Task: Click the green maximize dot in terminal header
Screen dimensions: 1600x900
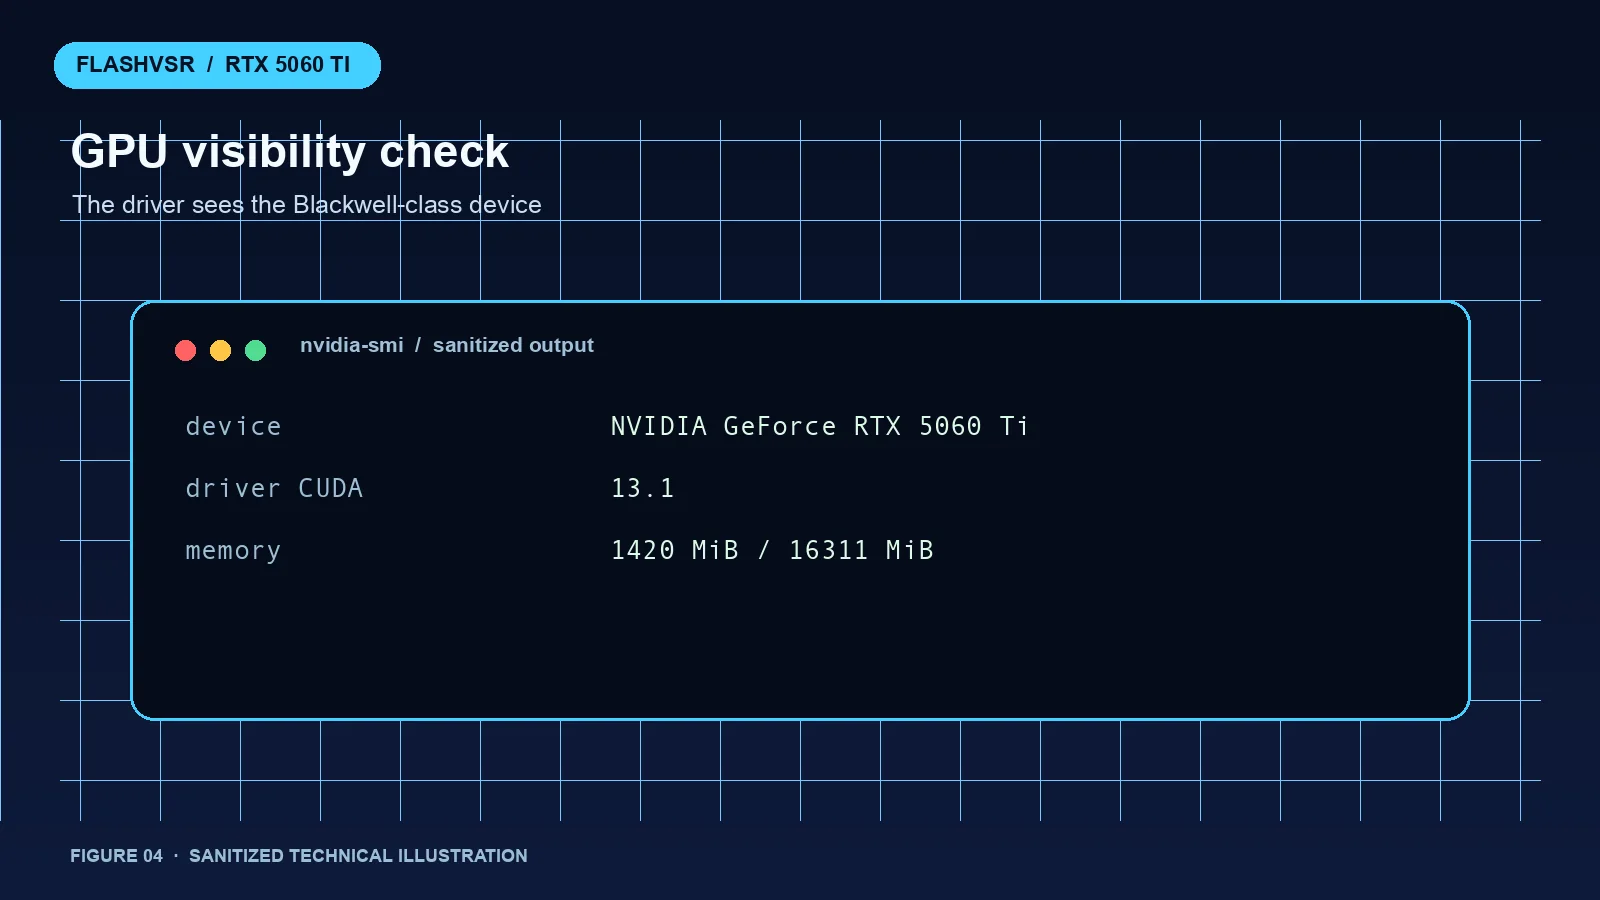Action: click(x=255, y=350)
